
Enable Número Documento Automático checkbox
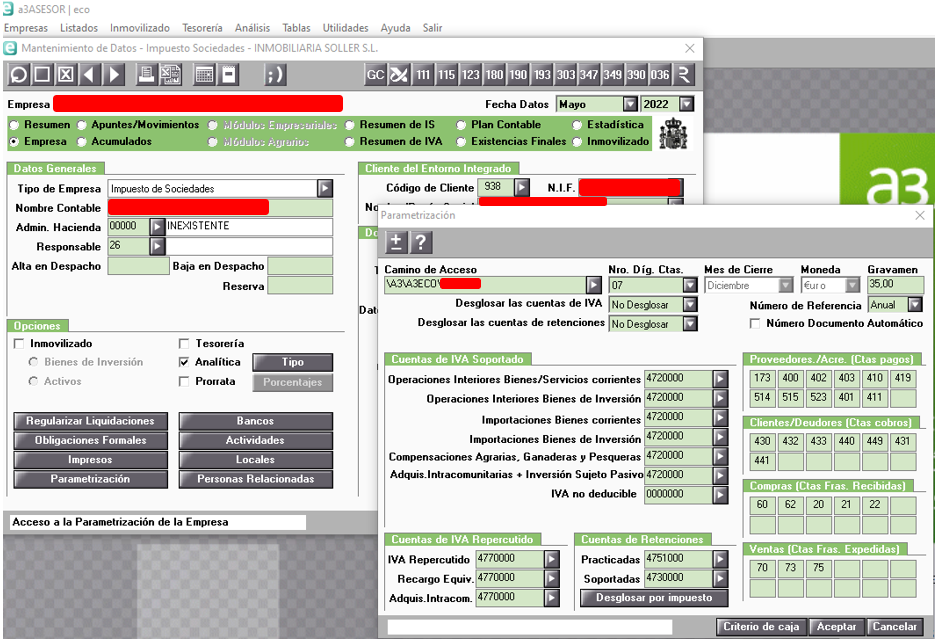(x=755, y=324)
